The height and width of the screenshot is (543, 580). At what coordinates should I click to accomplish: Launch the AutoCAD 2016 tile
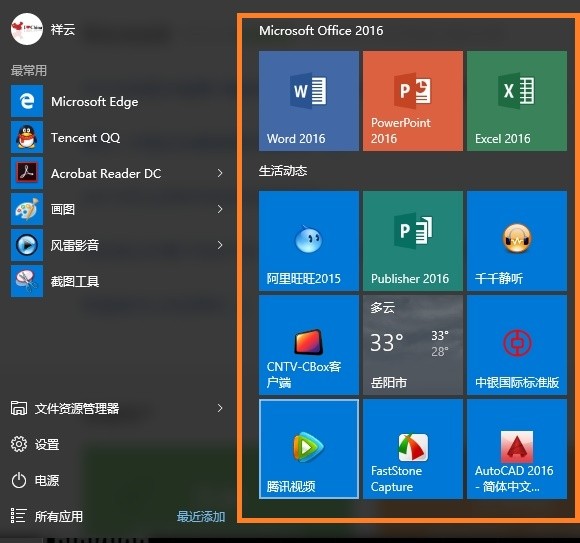[517, 449]
